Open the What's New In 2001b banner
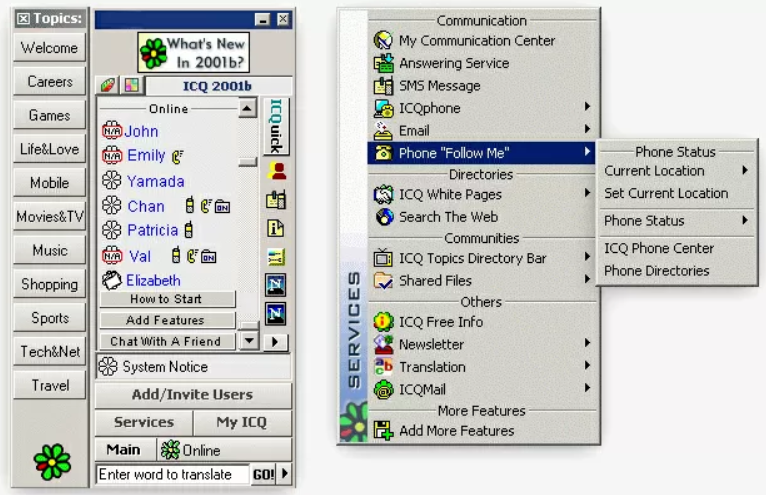The height and width of the screenshot is (495, 766). coord(193,52)
